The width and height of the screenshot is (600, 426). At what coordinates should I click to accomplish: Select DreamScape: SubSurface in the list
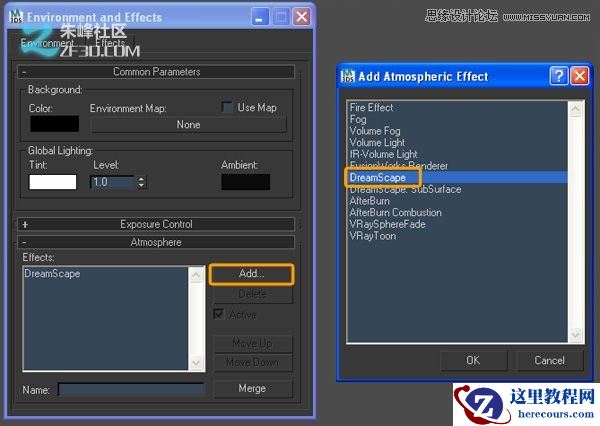tap(405, 189)
